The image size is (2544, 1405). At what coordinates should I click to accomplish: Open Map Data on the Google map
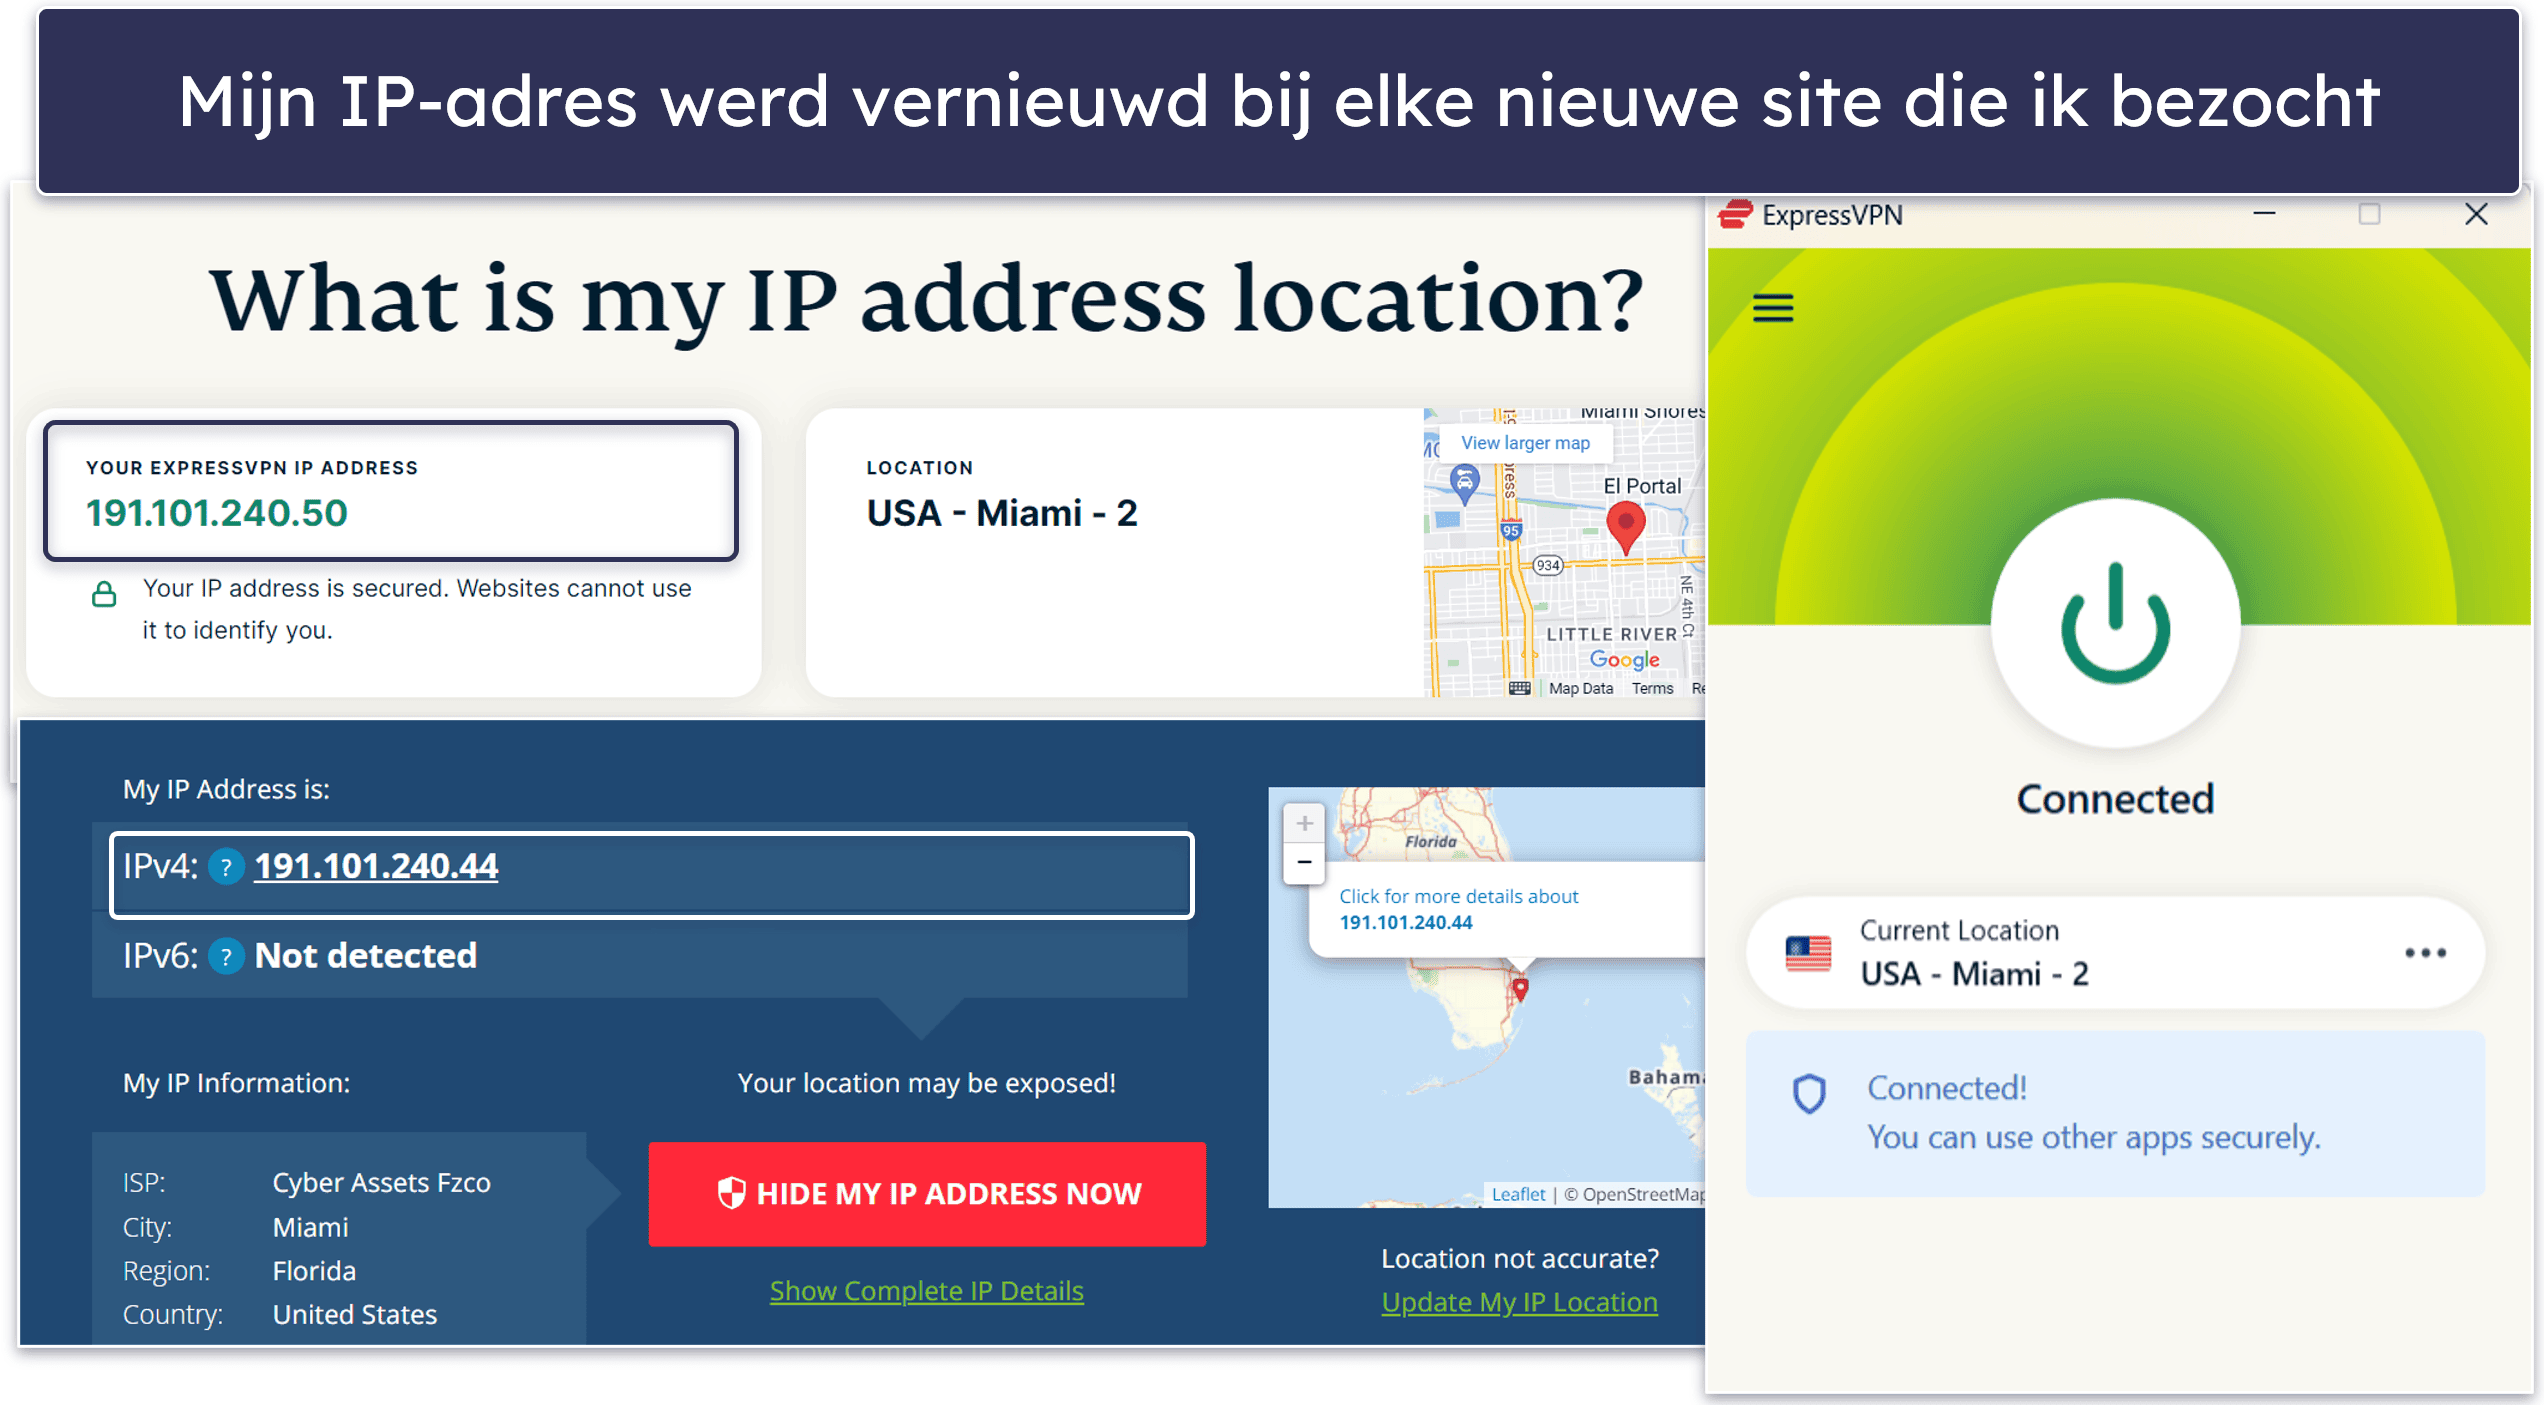tap(1580, 688)
